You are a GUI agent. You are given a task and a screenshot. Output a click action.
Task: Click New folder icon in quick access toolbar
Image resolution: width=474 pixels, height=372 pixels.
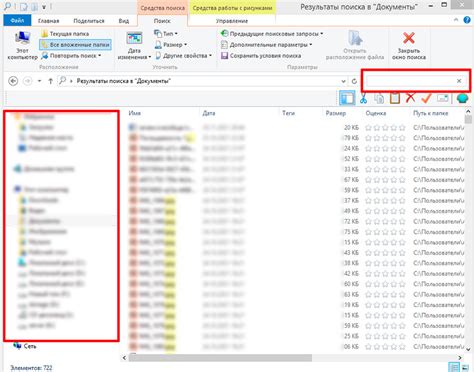pos(34,6)
